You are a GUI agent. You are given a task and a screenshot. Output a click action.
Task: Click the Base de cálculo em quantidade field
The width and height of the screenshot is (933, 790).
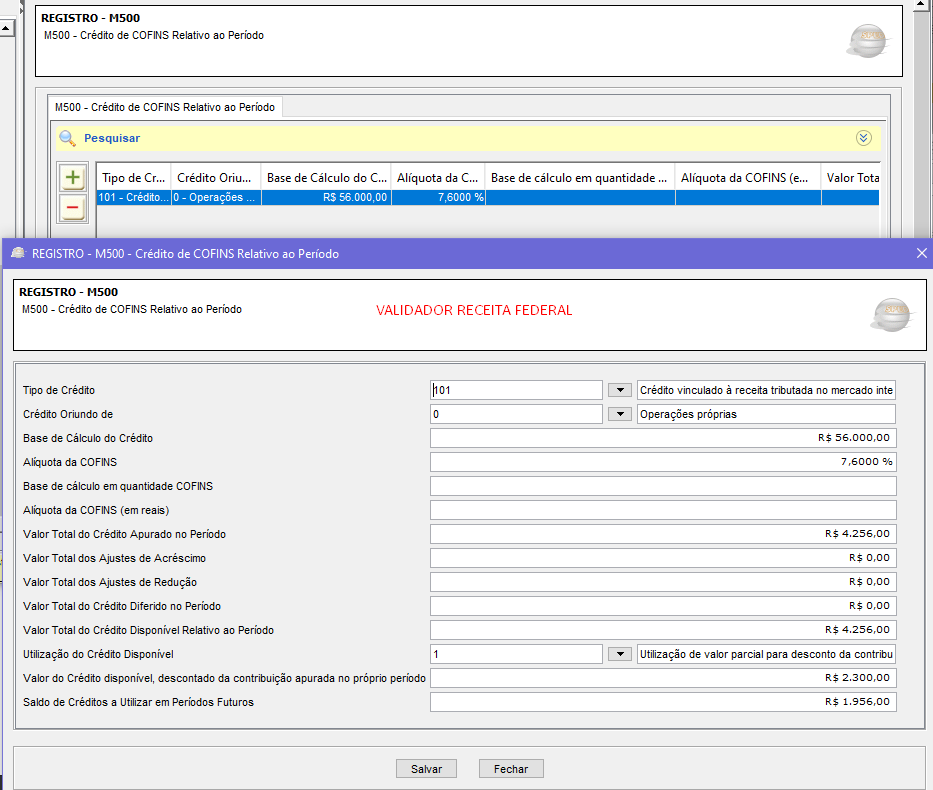pyautogui.click(x=663, y=486)
